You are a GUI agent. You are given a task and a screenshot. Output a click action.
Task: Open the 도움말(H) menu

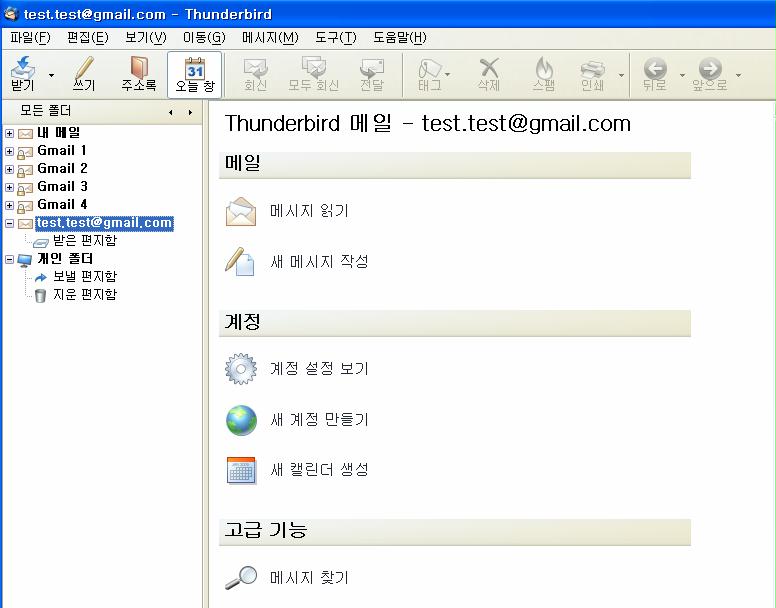399,38
